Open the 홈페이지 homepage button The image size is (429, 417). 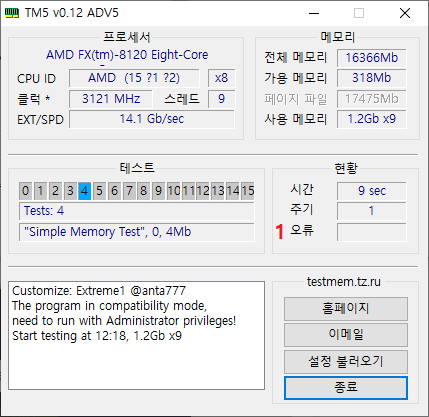click(346, 309)
